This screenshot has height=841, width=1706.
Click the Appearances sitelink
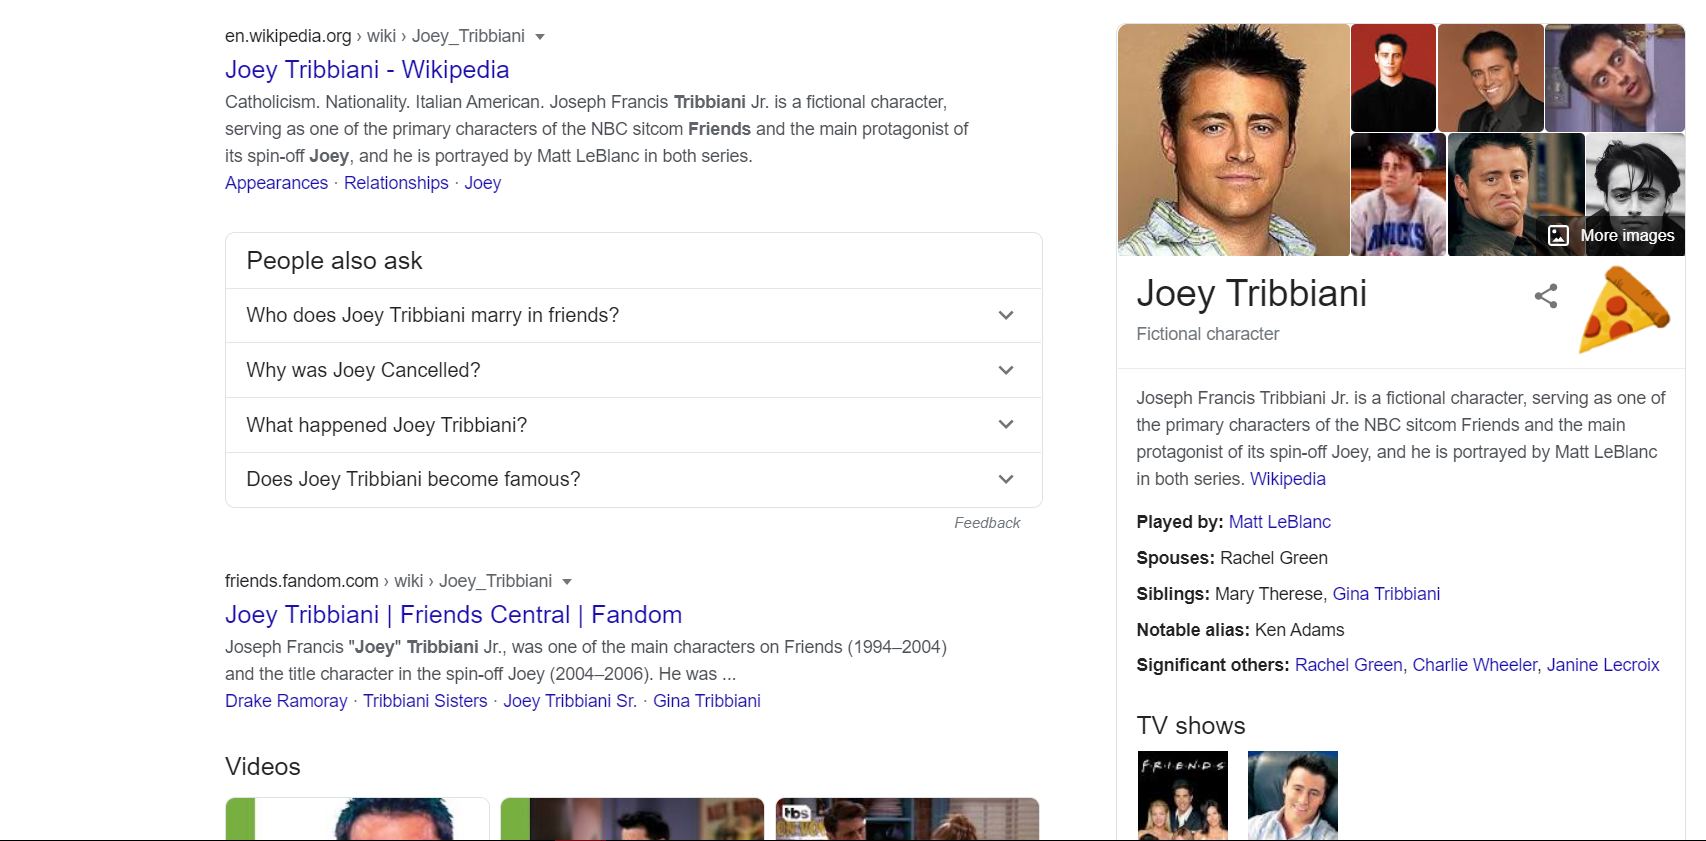(x=276, y=183)
